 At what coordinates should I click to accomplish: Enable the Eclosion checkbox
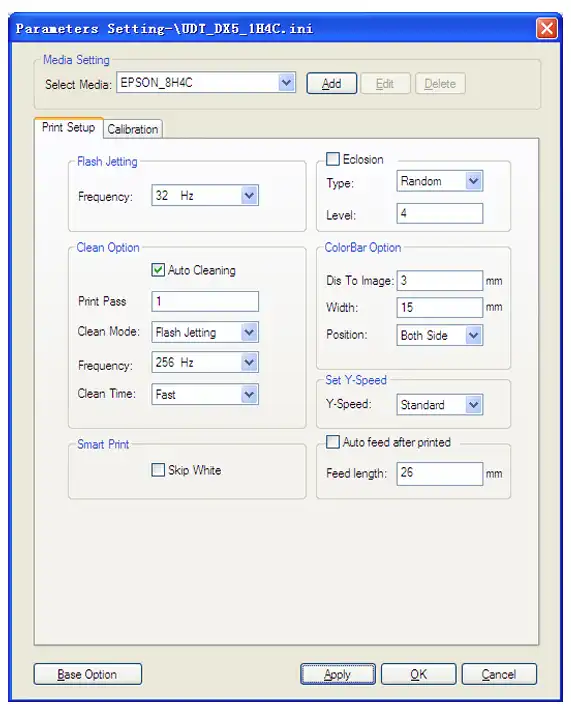pyautogui.click(x=333, y=159)
